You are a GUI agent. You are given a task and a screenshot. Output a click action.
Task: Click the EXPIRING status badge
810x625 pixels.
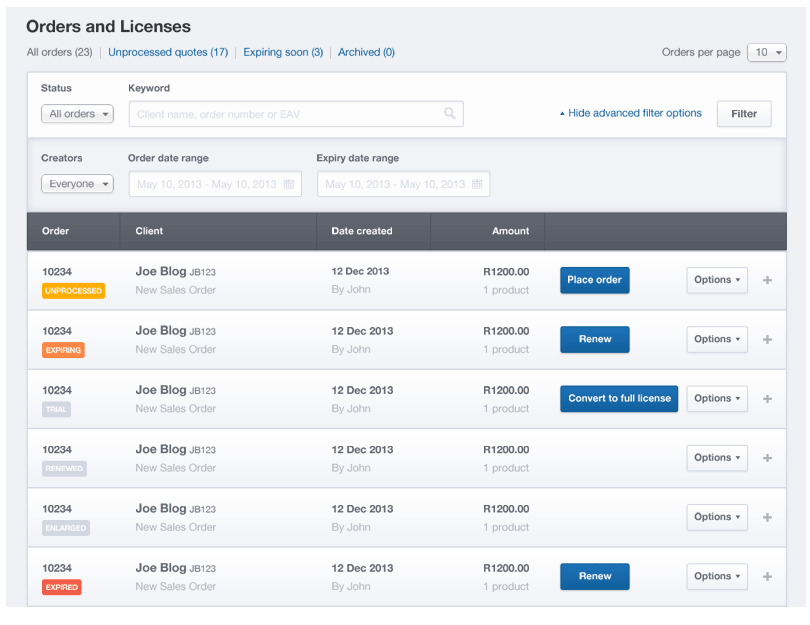63,350
